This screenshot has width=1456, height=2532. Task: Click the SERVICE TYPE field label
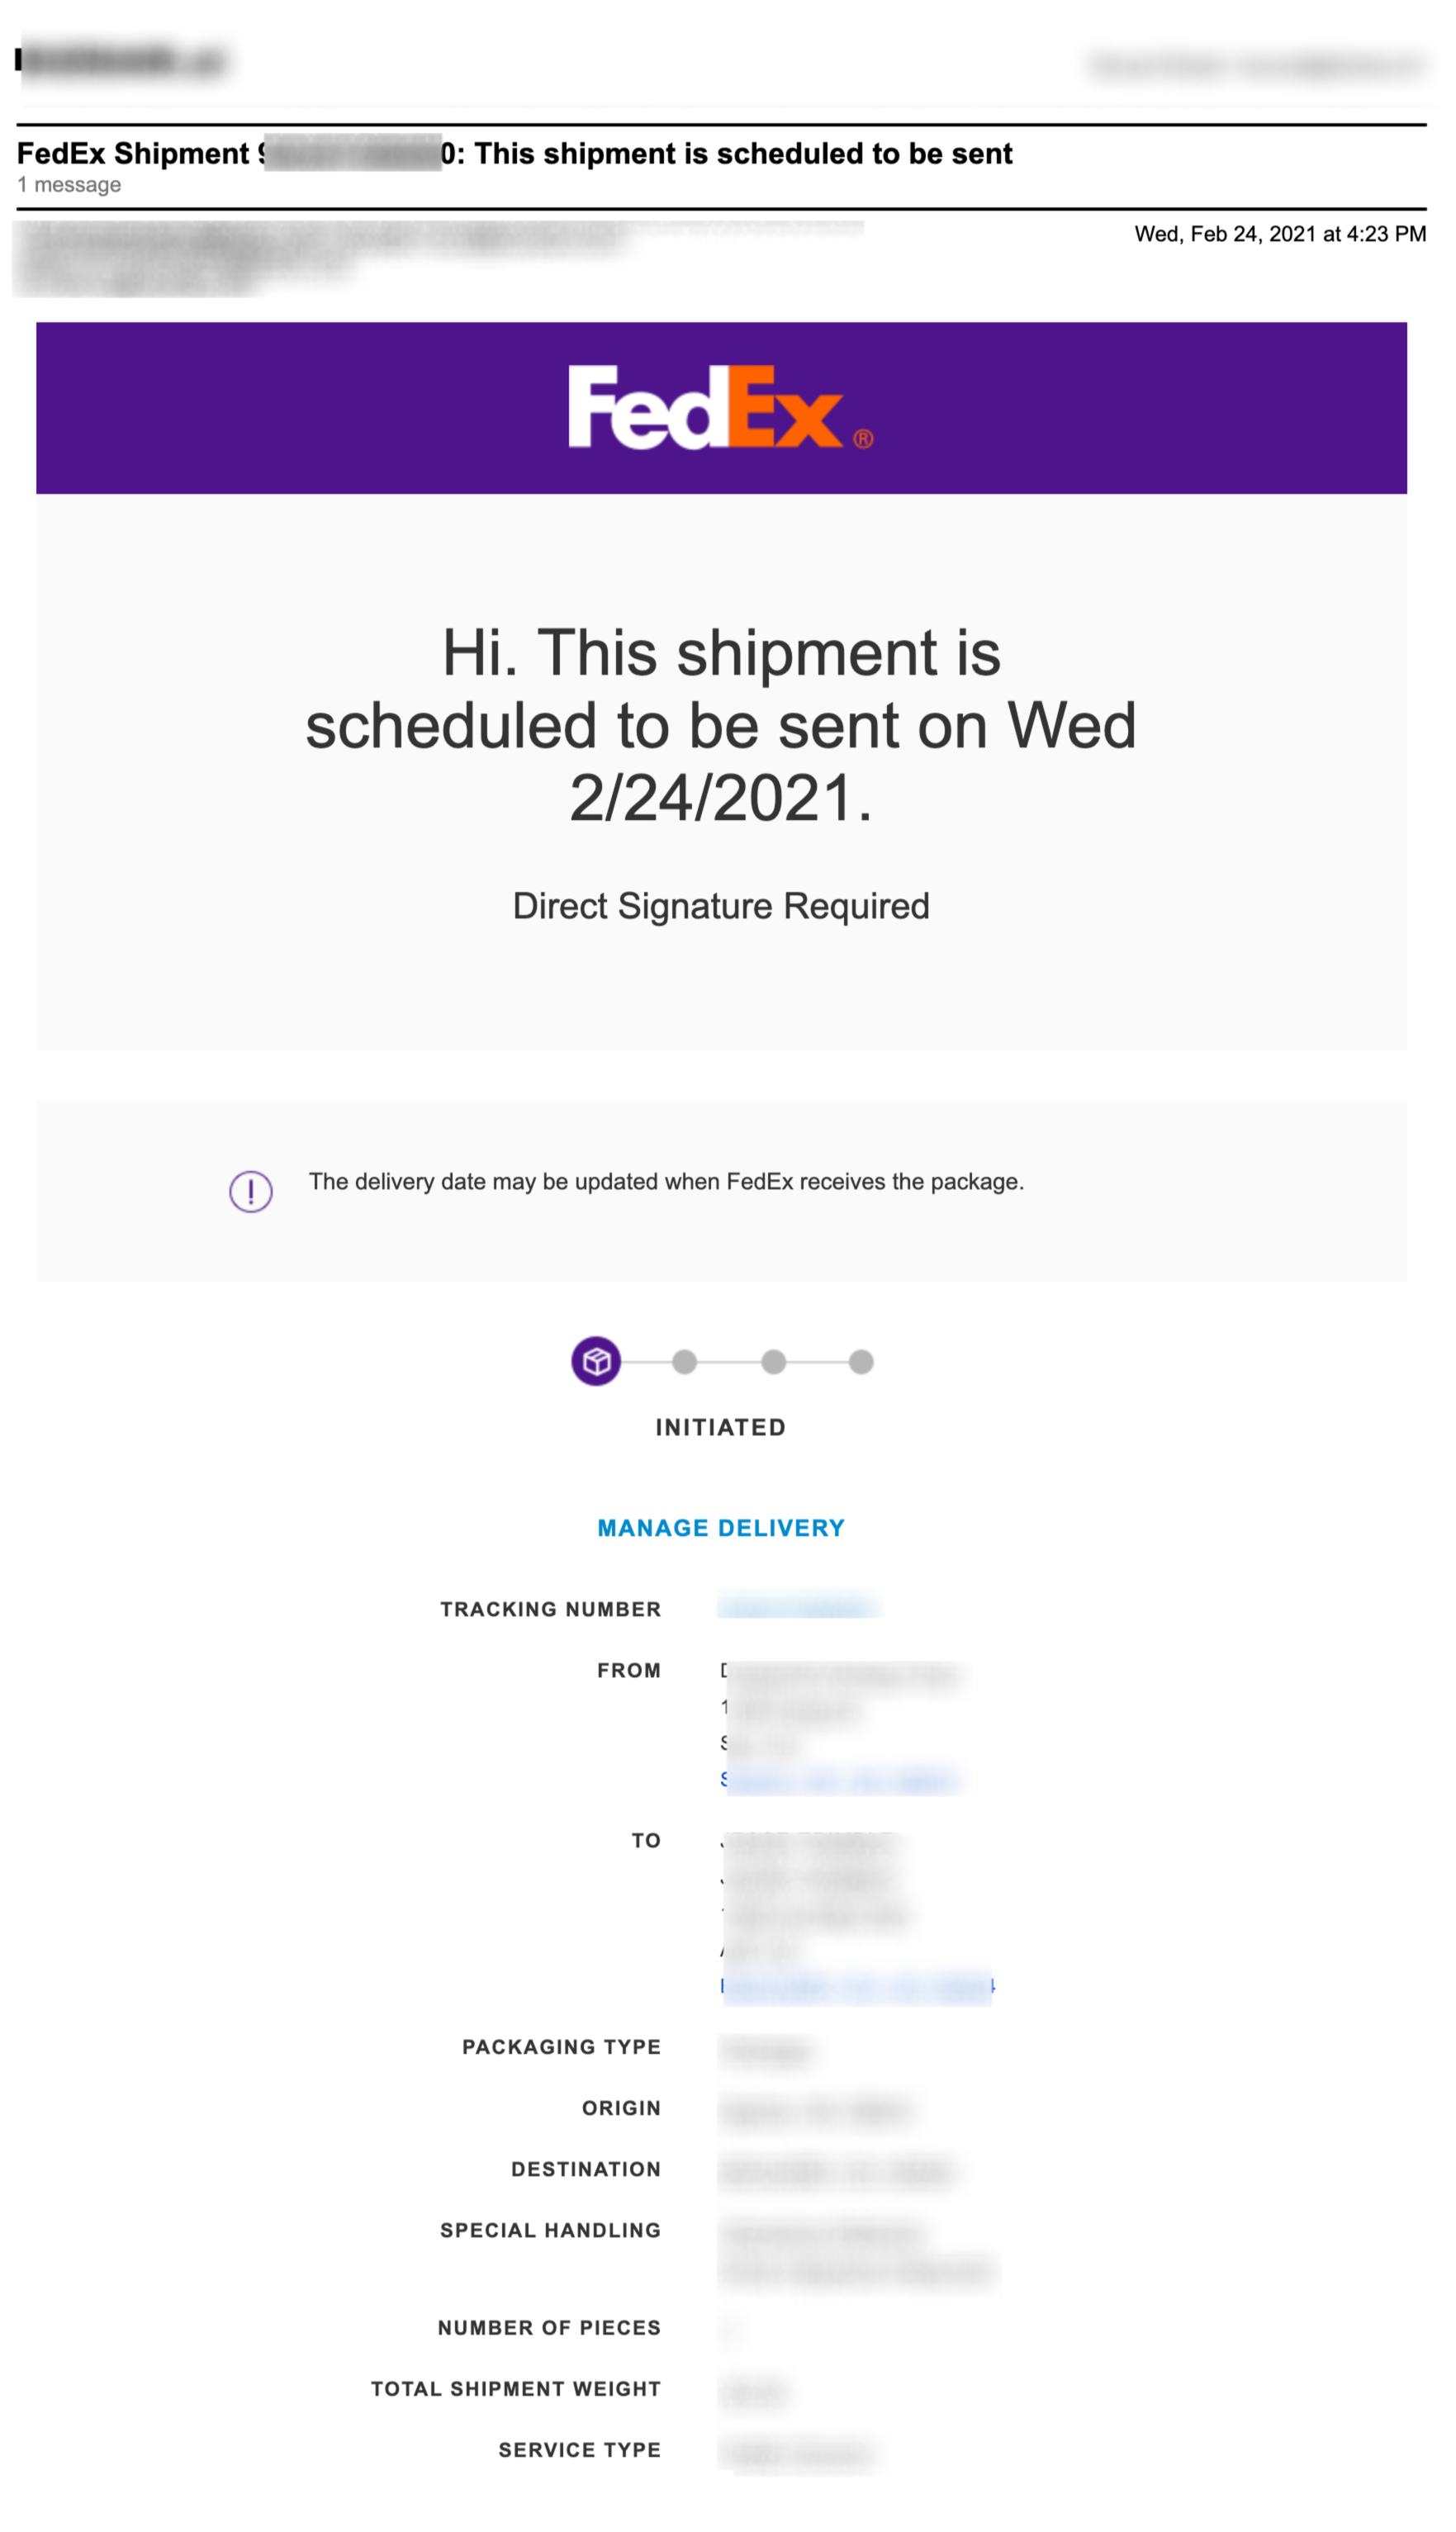(580, 2450)
